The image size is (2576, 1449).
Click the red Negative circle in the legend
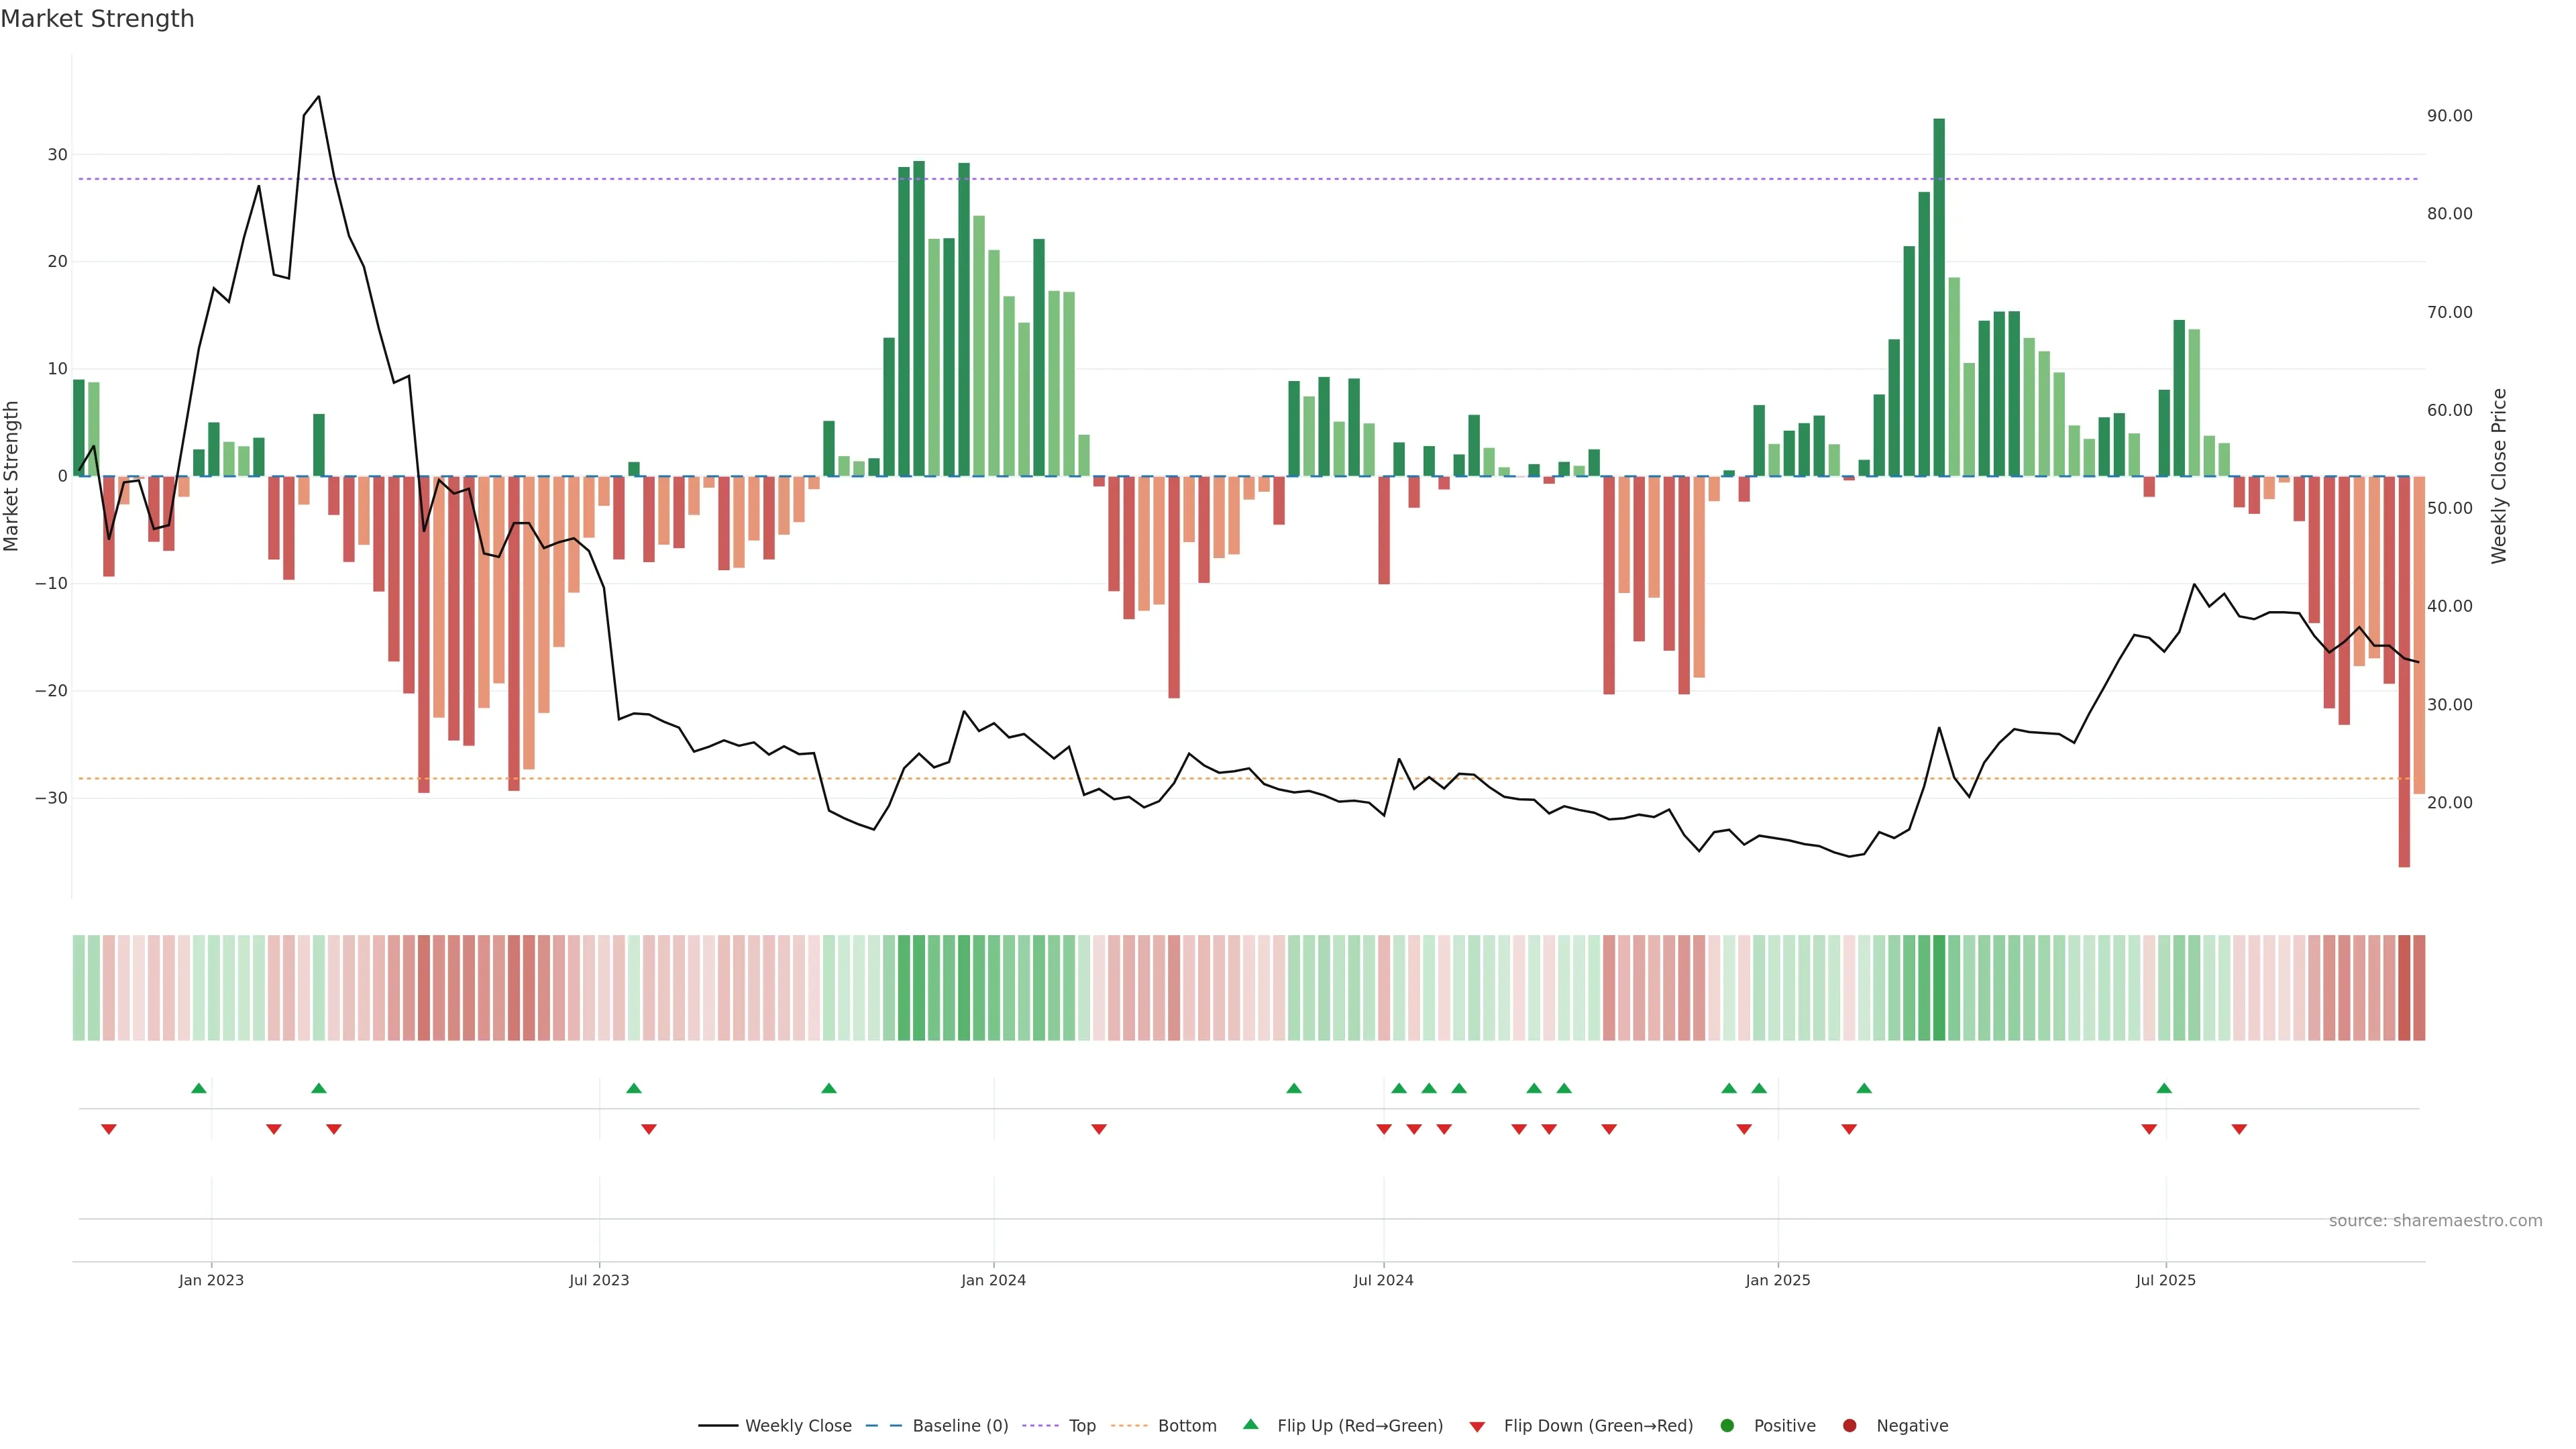click(1849, 1426)
